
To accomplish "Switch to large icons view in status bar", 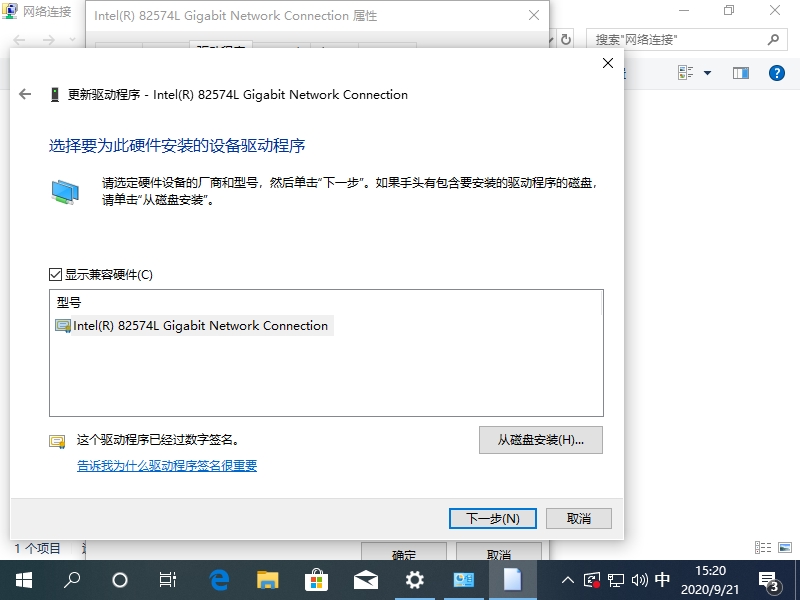I will (785, 547).
